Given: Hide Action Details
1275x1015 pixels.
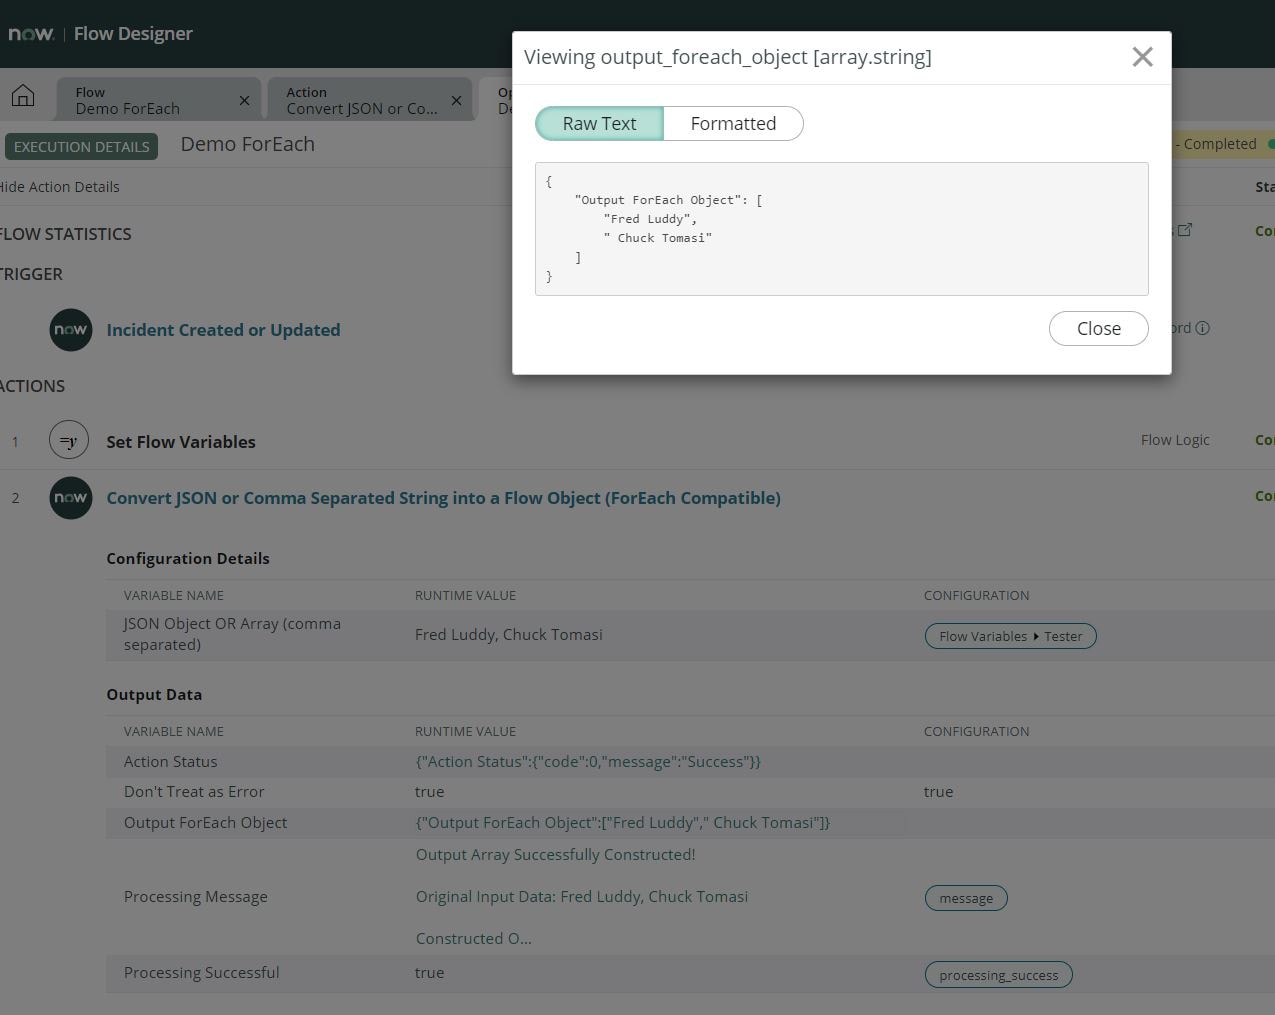Looking at the screenshot, I should click(60, 187).
